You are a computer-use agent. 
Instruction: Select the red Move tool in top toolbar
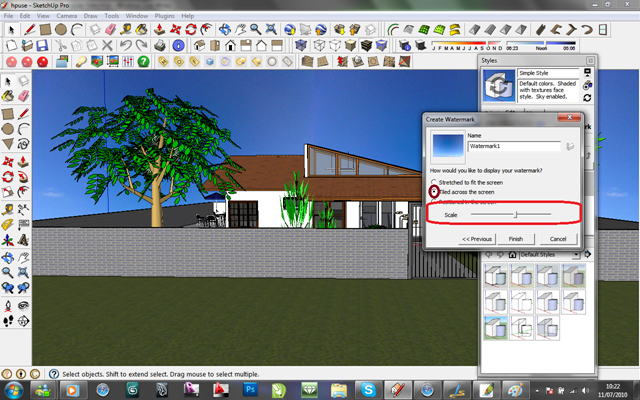[x=175, y=30]
